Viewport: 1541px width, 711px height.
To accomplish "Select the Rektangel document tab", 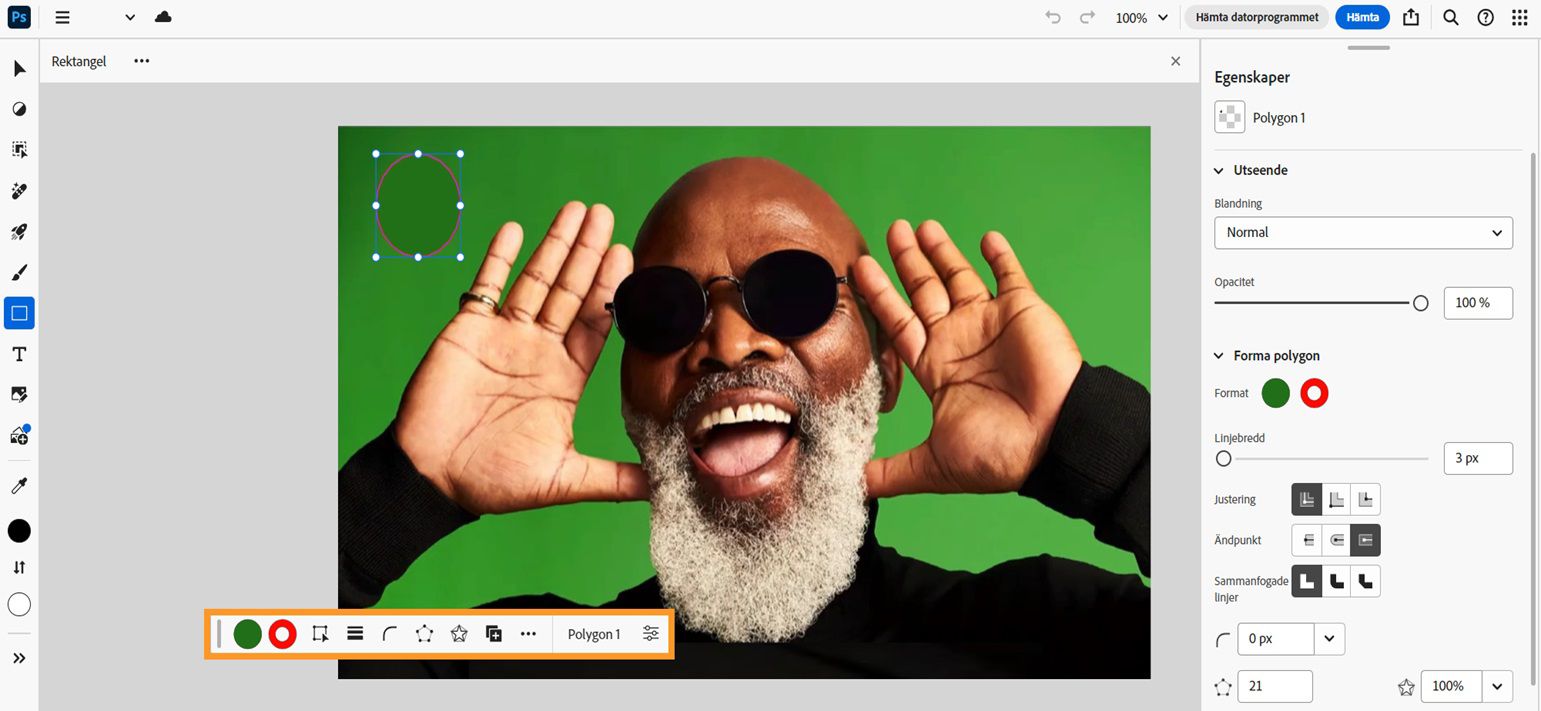I will click(x=78, y=61).
